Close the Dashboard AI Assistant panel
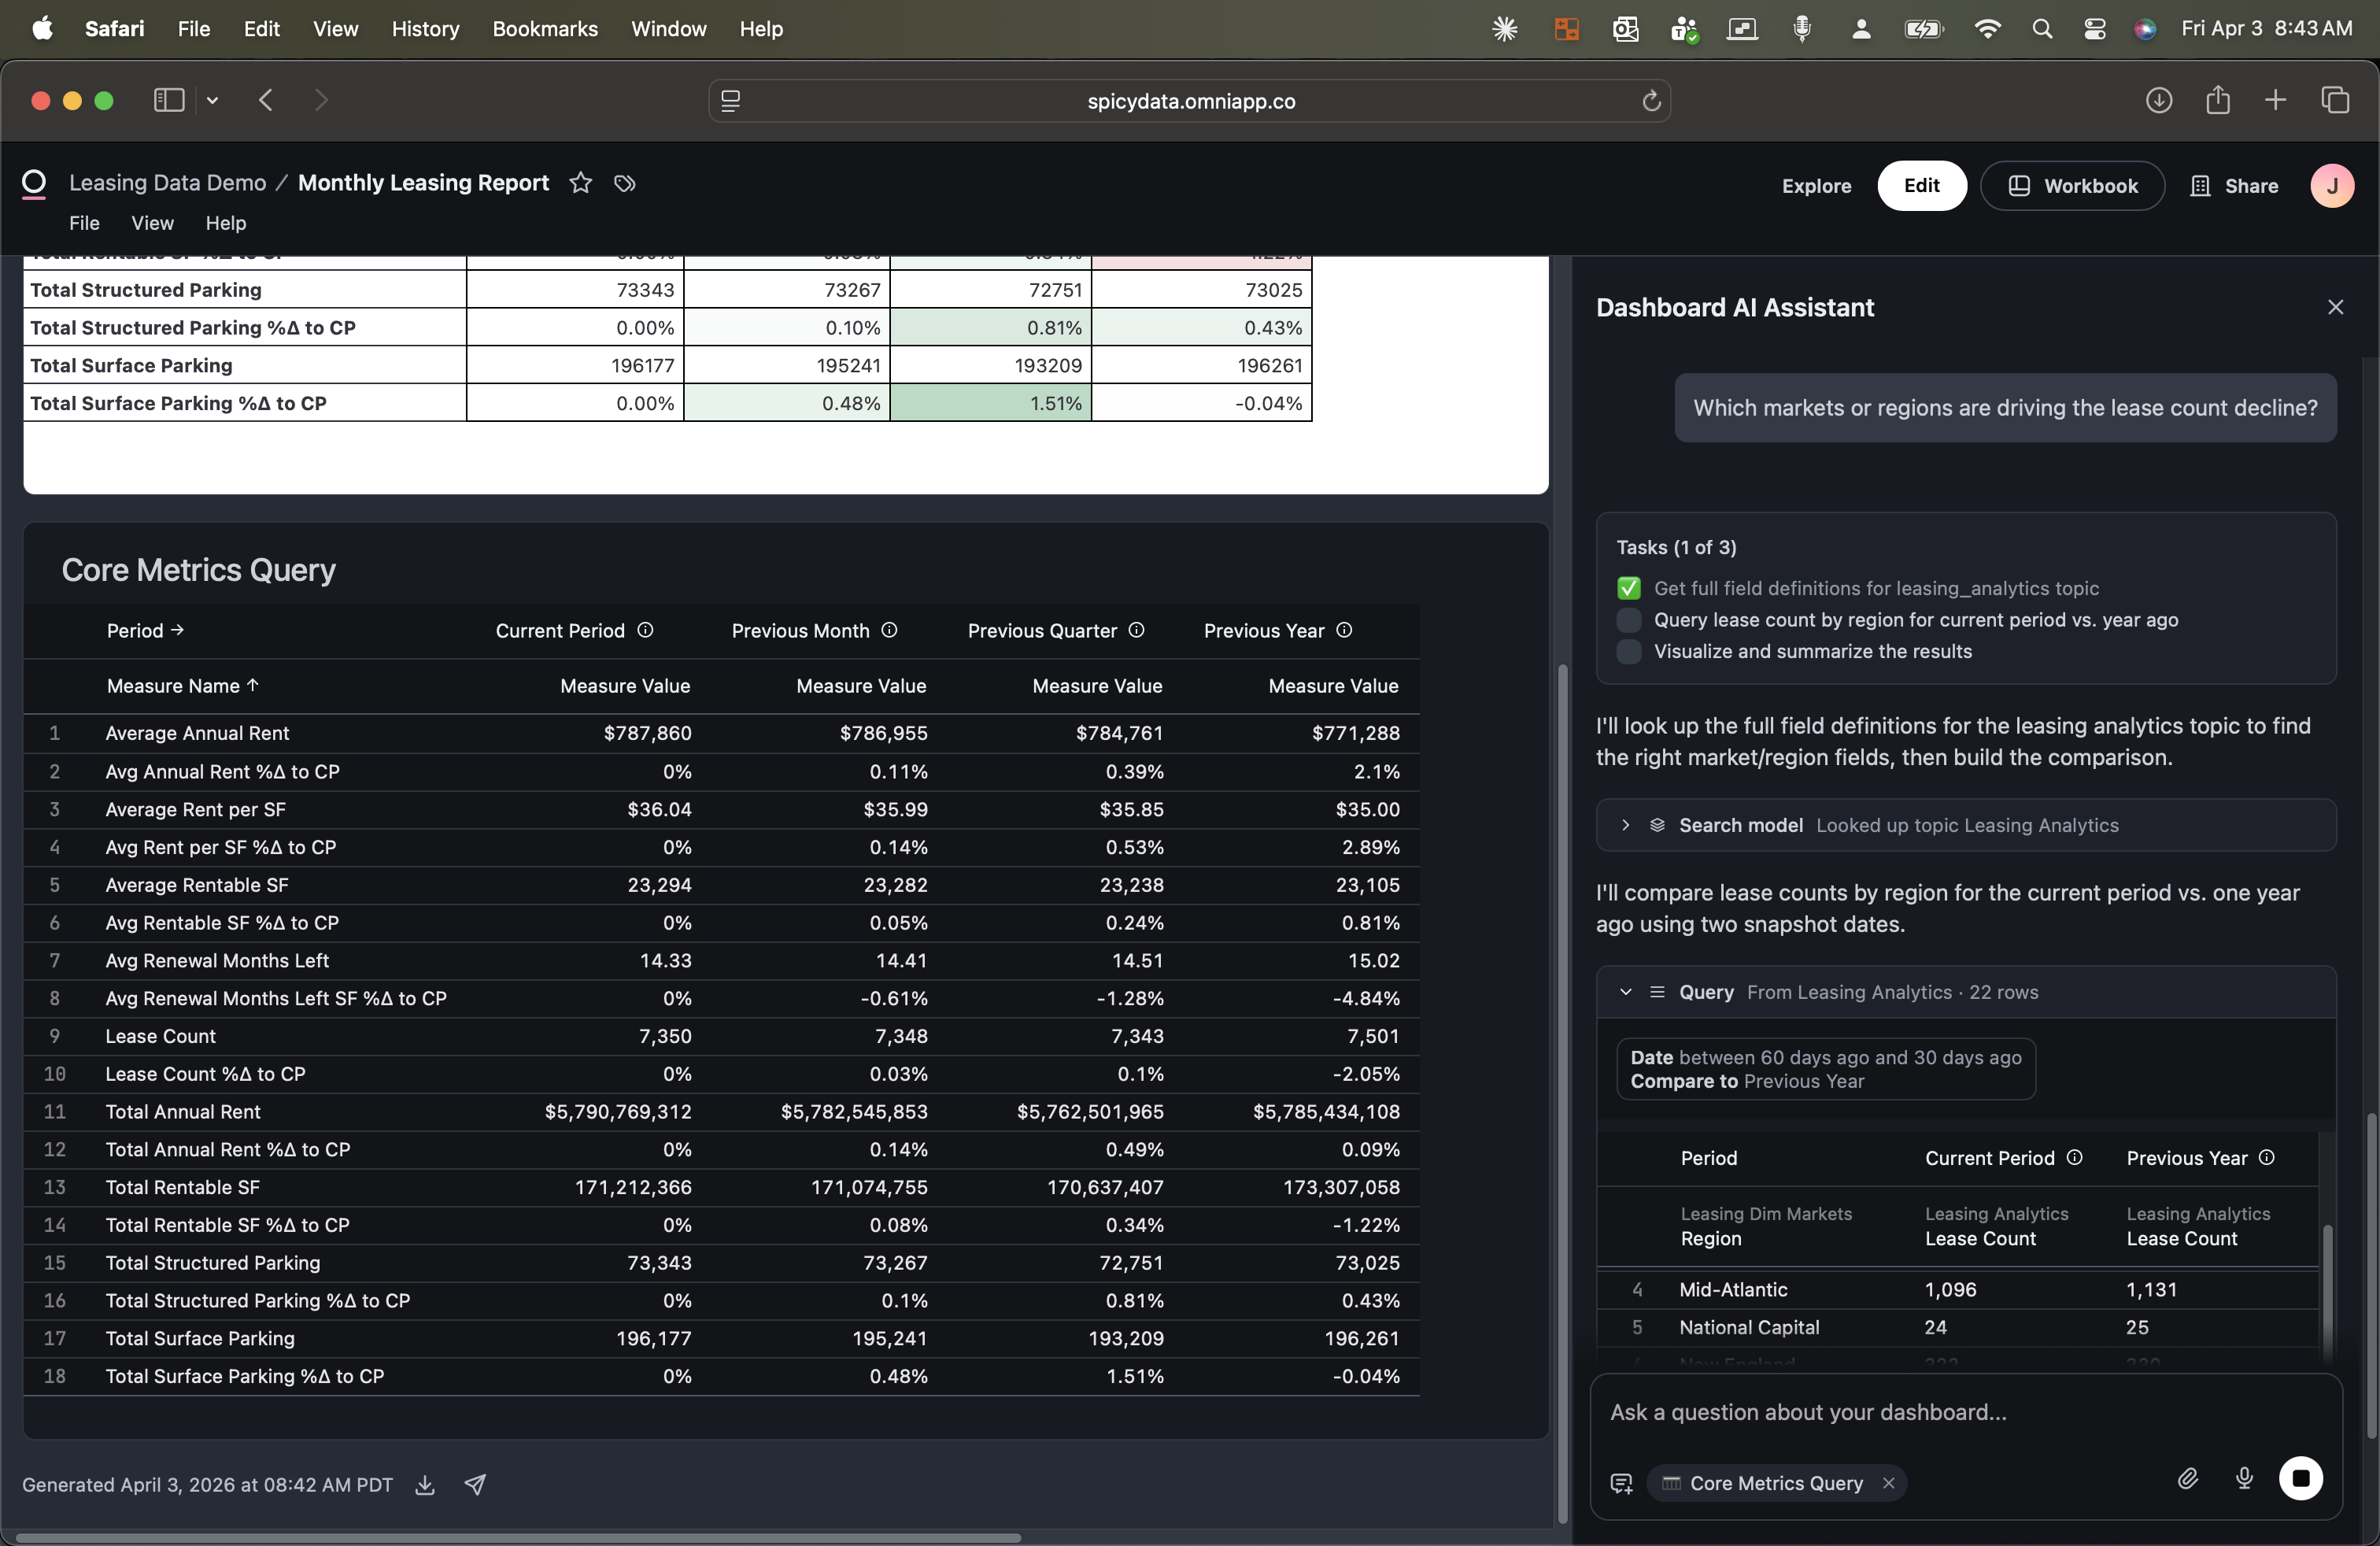This screenshot has height=1546, width=2380. coord(2336,307)
